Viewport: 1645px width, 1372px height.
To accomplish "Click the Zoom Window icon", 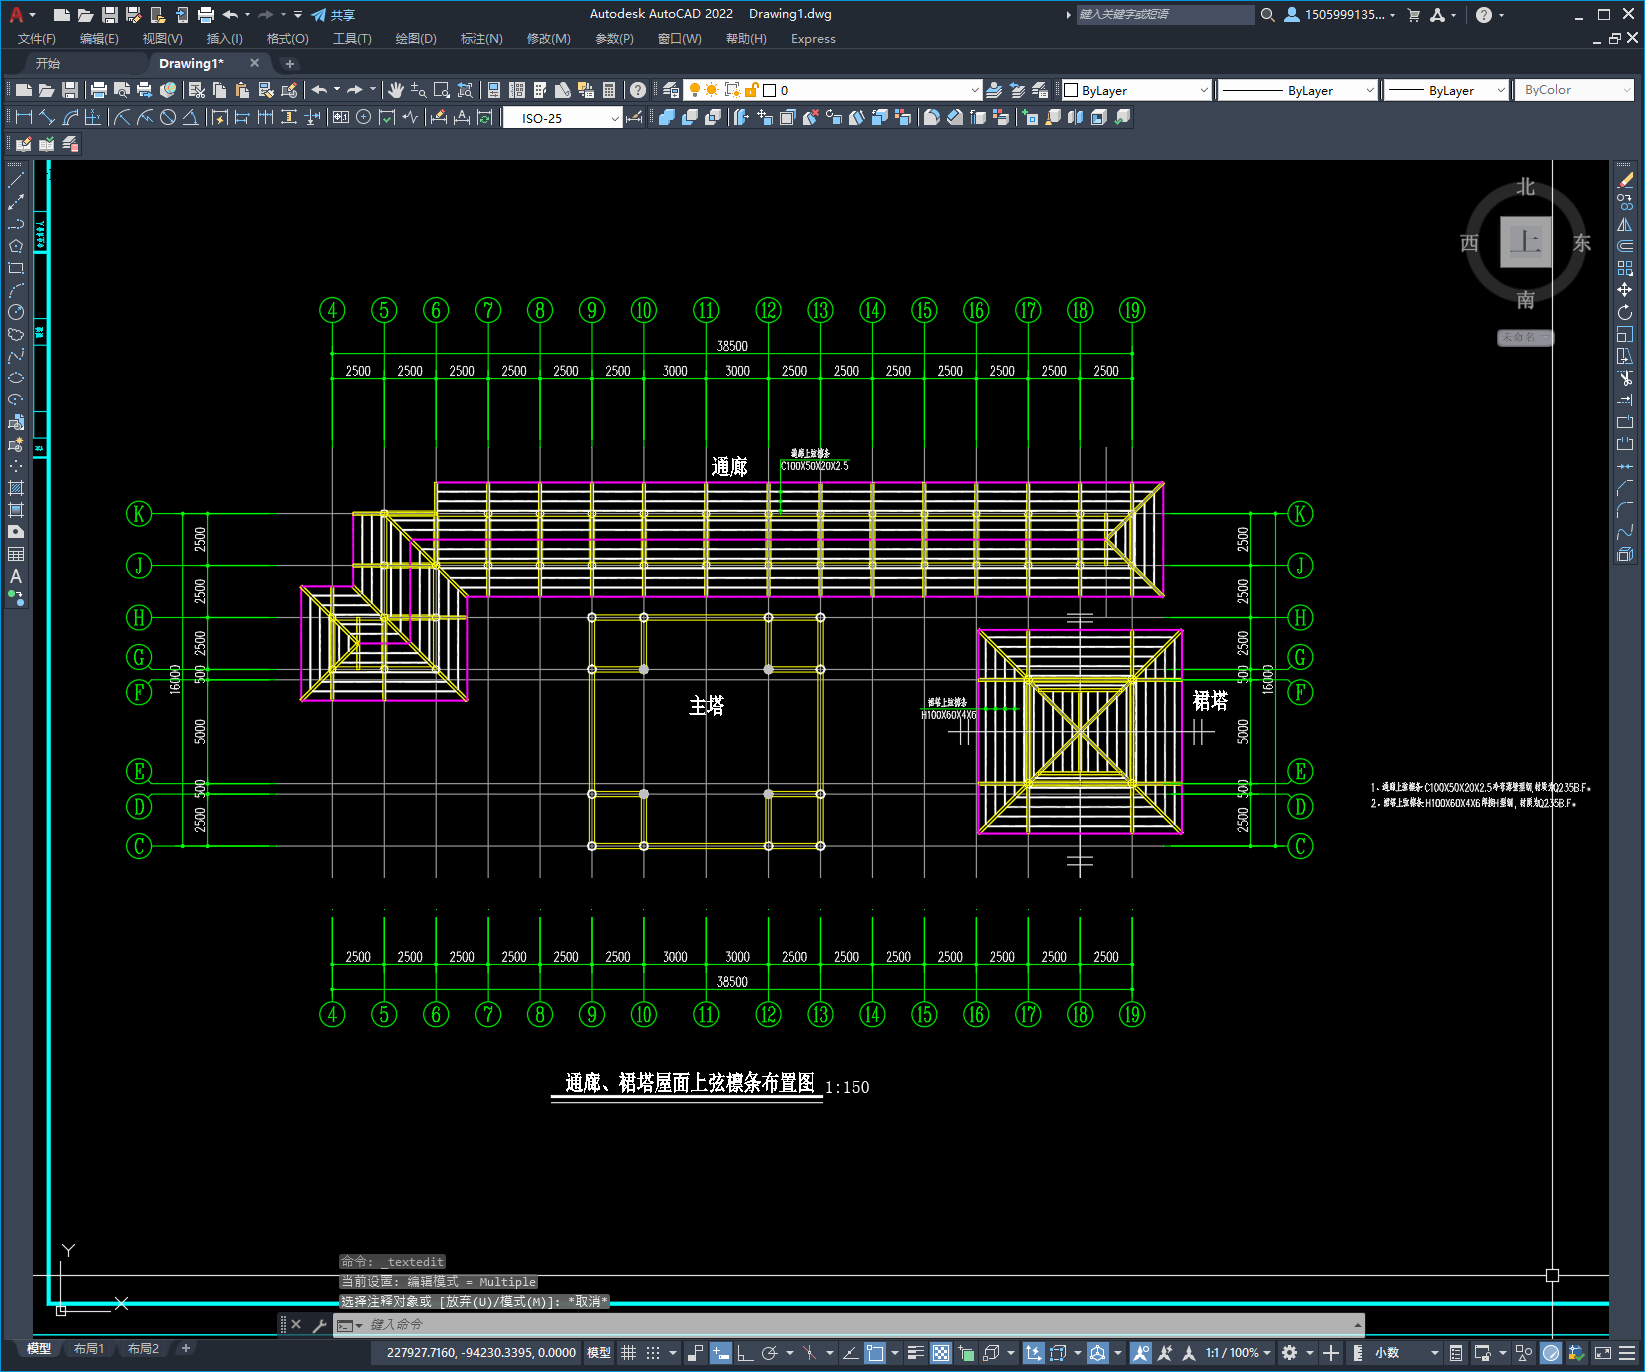I will tap(442, 90).
